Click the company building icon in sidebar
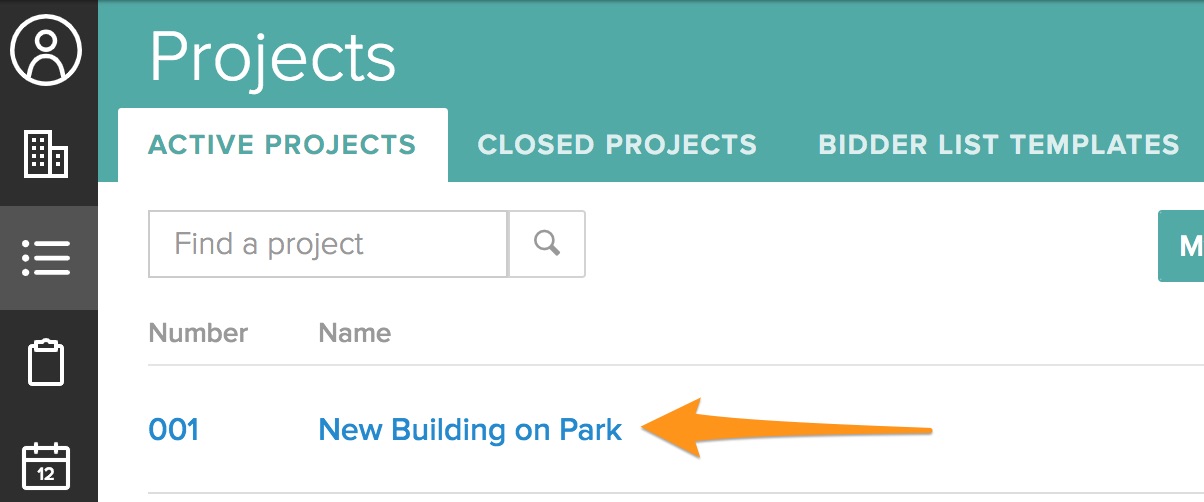 [46, 154]
